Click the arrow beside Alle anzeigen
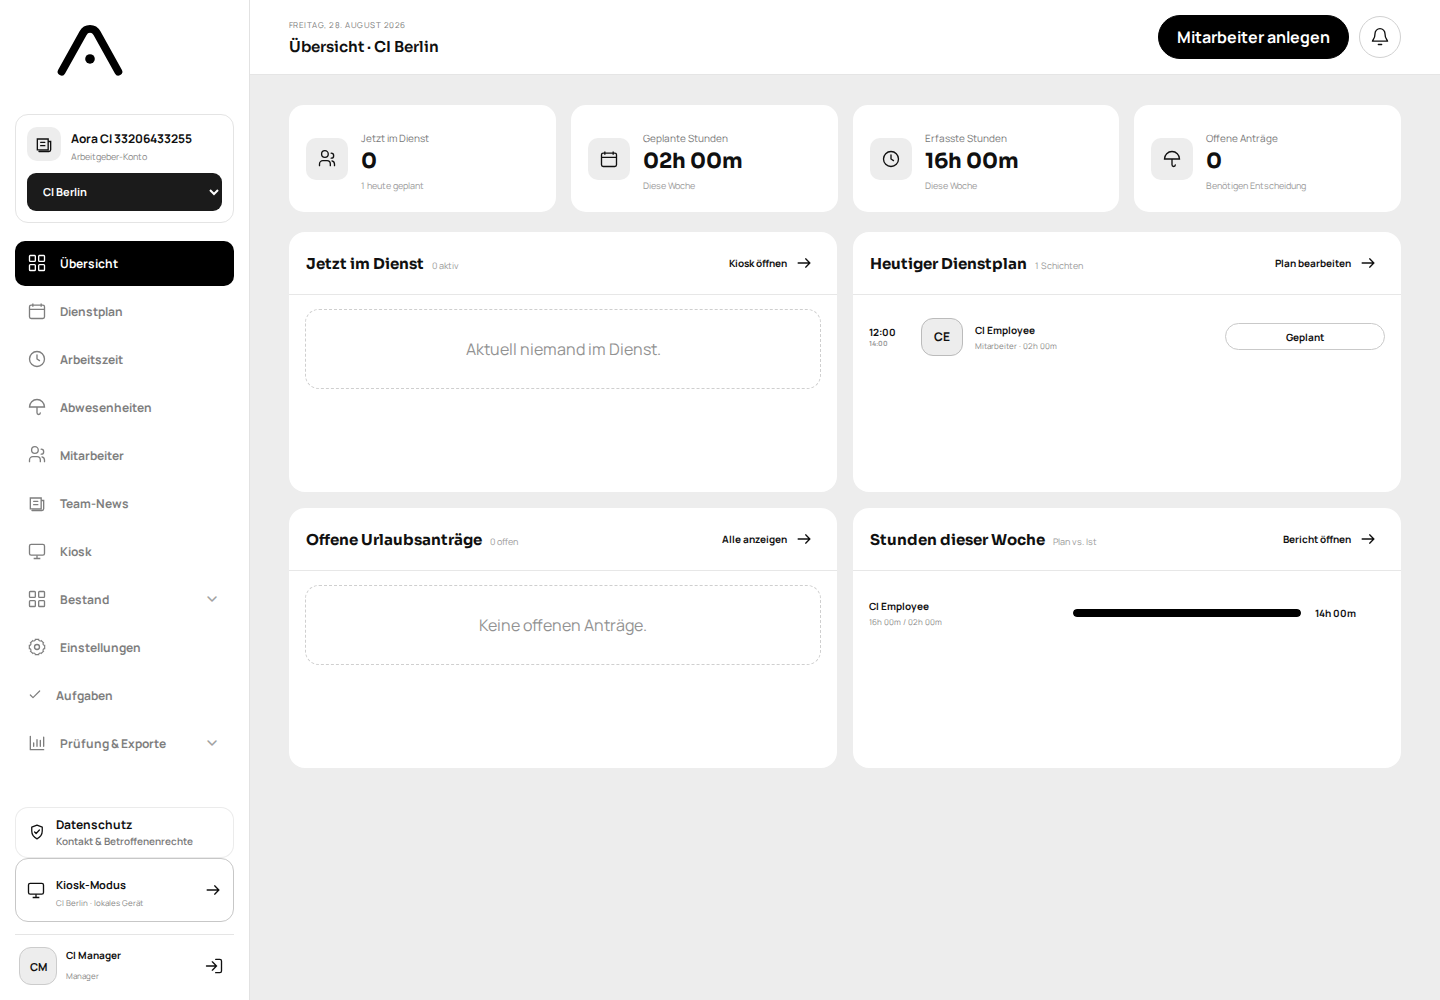The image size is (1440, 1000). [804, 539]
